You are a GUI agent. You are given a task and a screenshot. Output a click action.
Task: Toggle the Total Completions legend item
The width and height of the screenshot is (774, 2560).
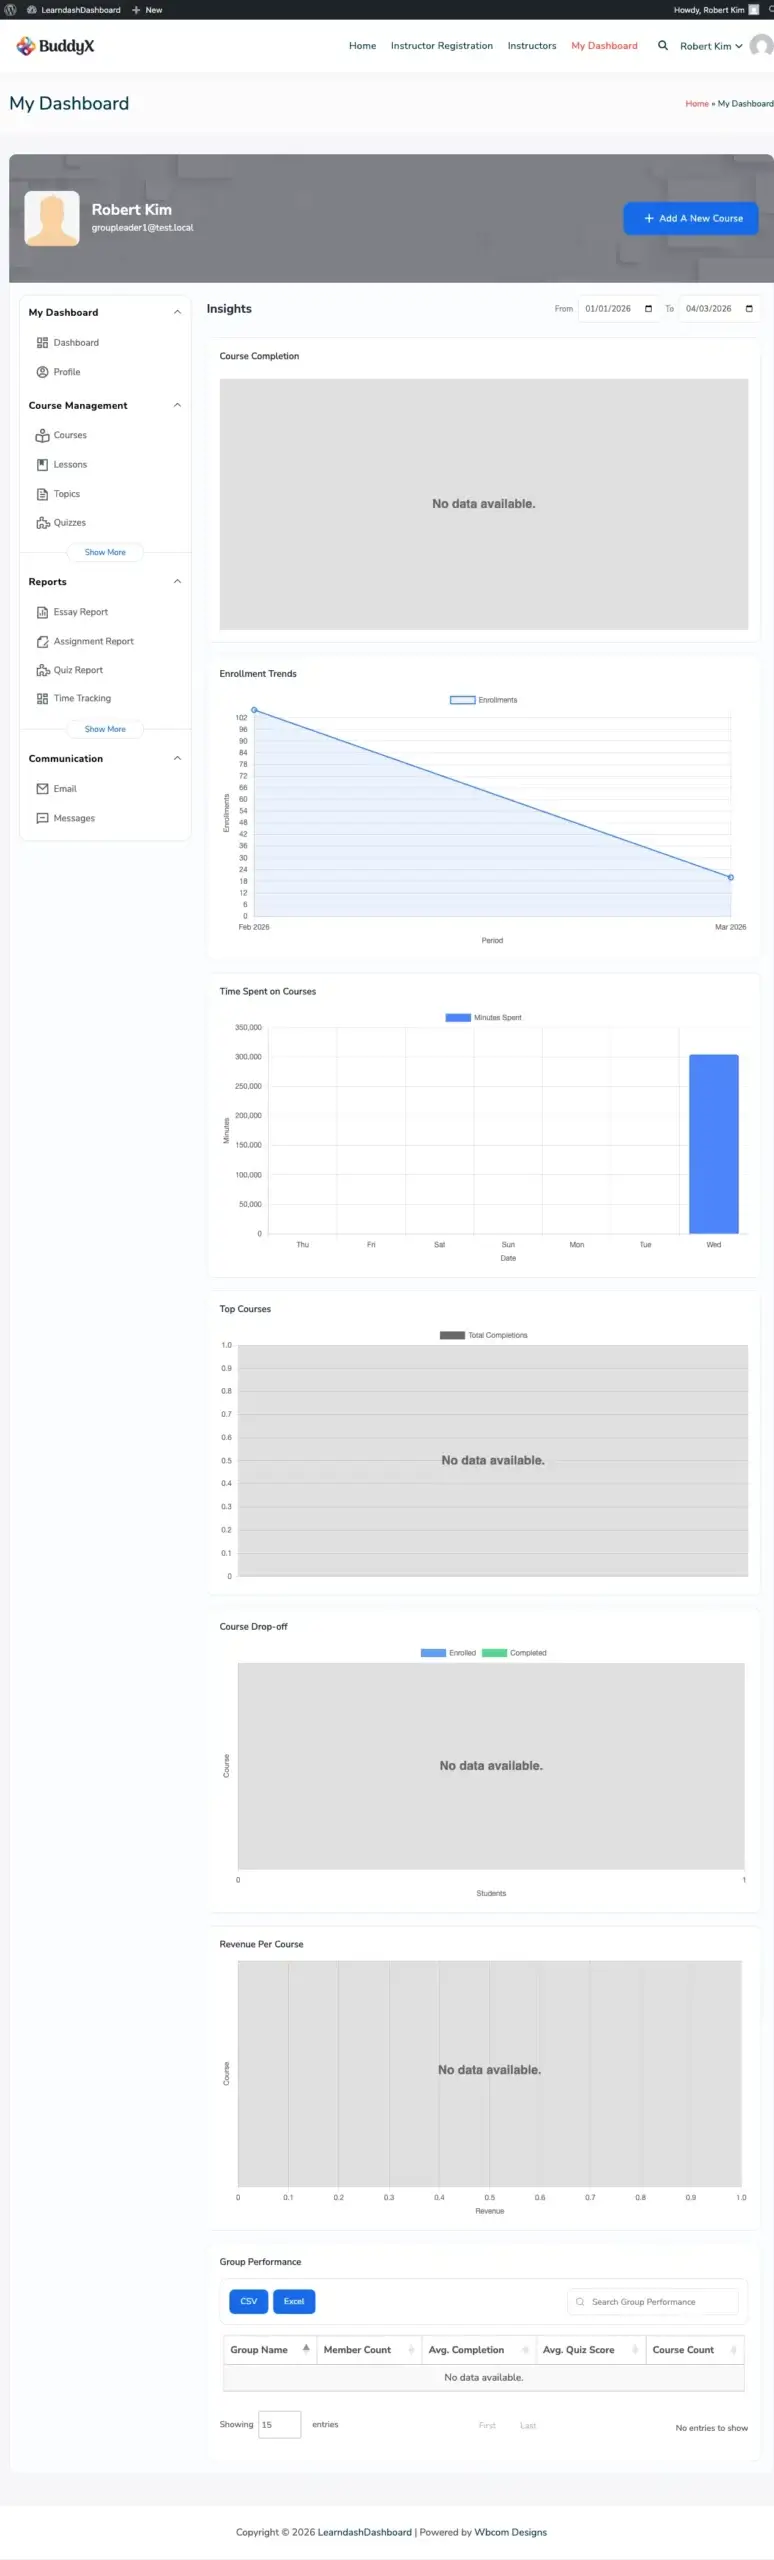click(x=484, y=1335)
